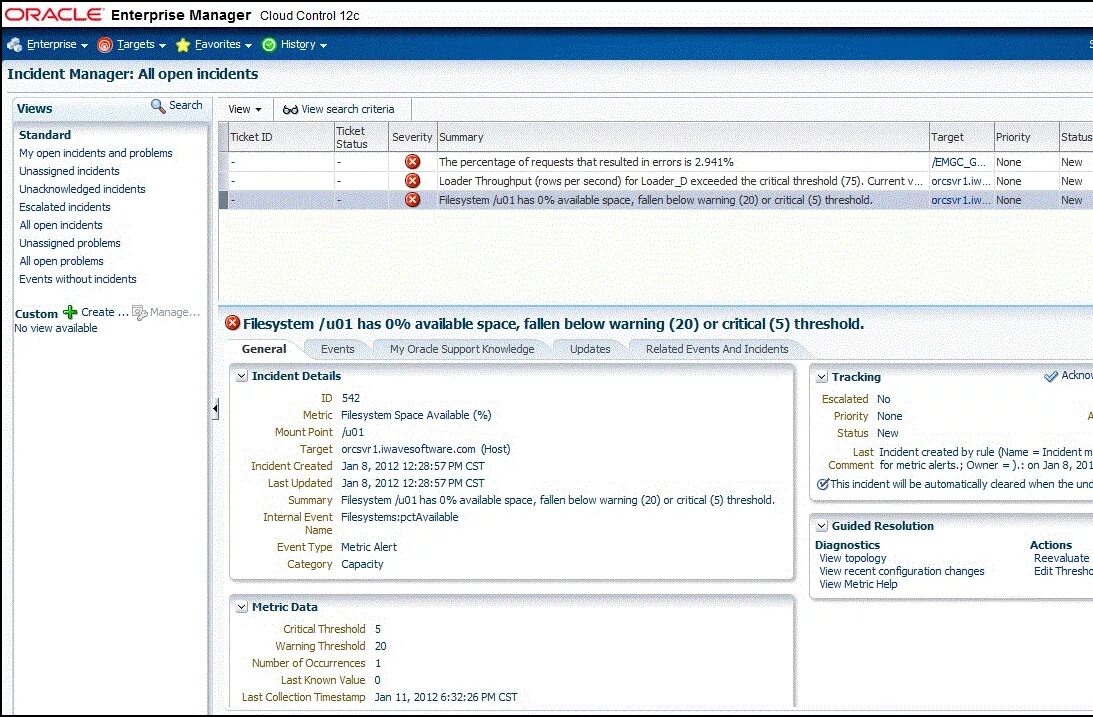Open Escalated incidents view
Viewport: 1093px width, 717px height.
click(x=65, y=207)
